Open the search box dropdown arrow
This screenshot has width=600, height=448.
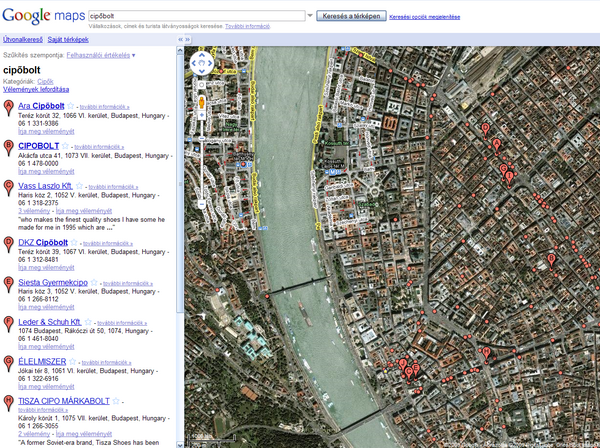[310, 16]
